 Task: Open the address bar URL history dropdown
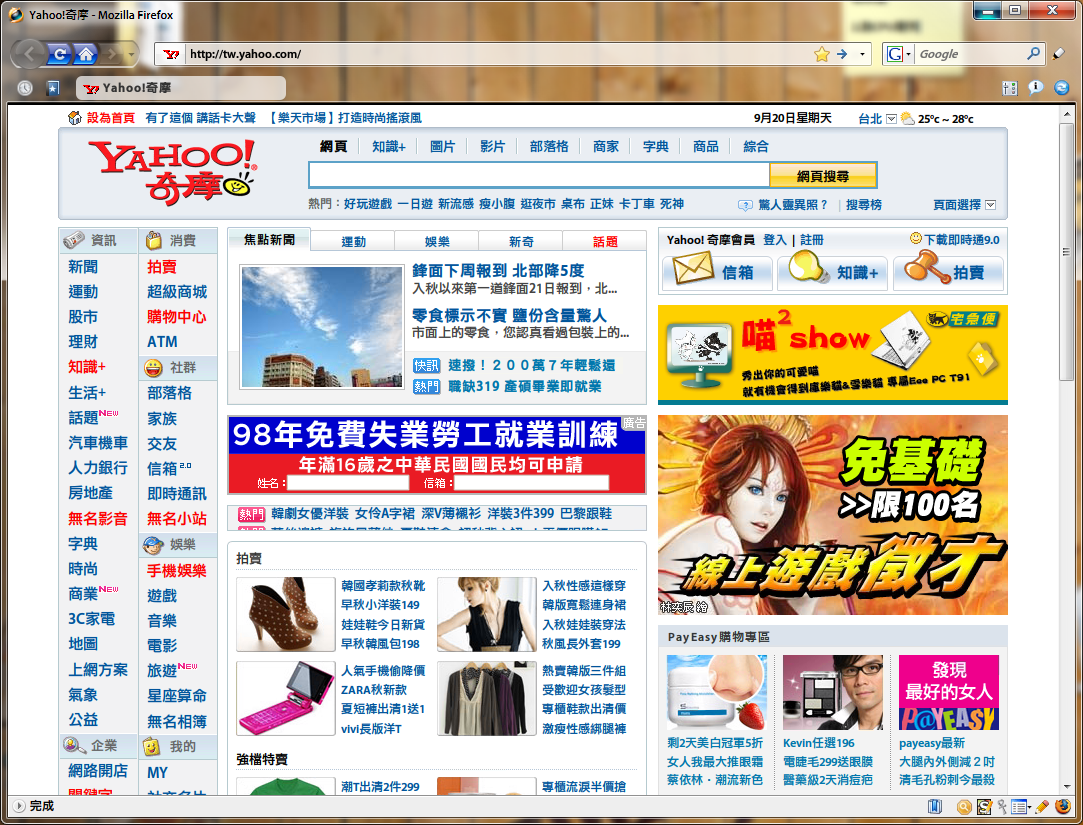click(x=862, y=54)
